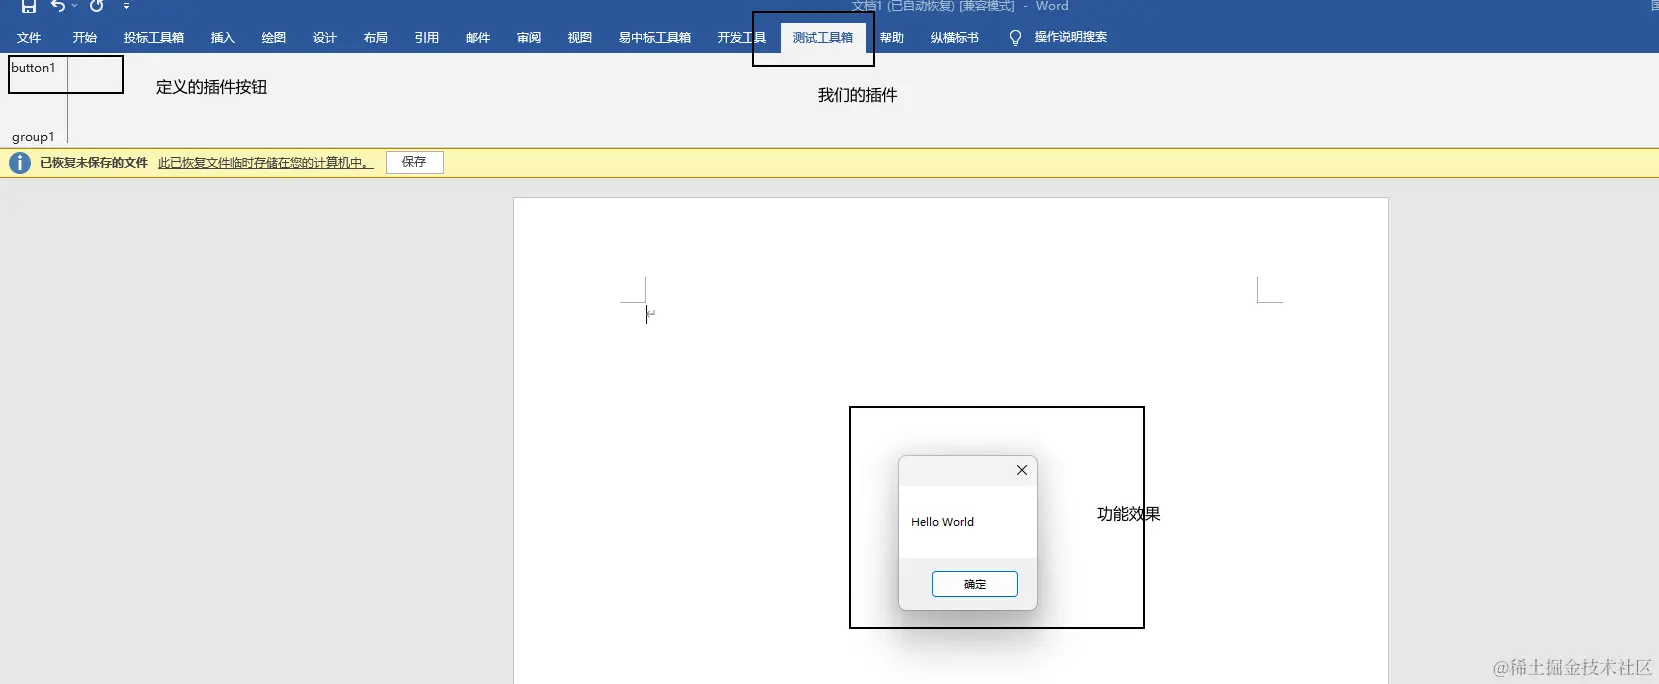Close the Hello World dialog with X
The height and width of the screenshot is (684, 1659).
[1022, 470]
